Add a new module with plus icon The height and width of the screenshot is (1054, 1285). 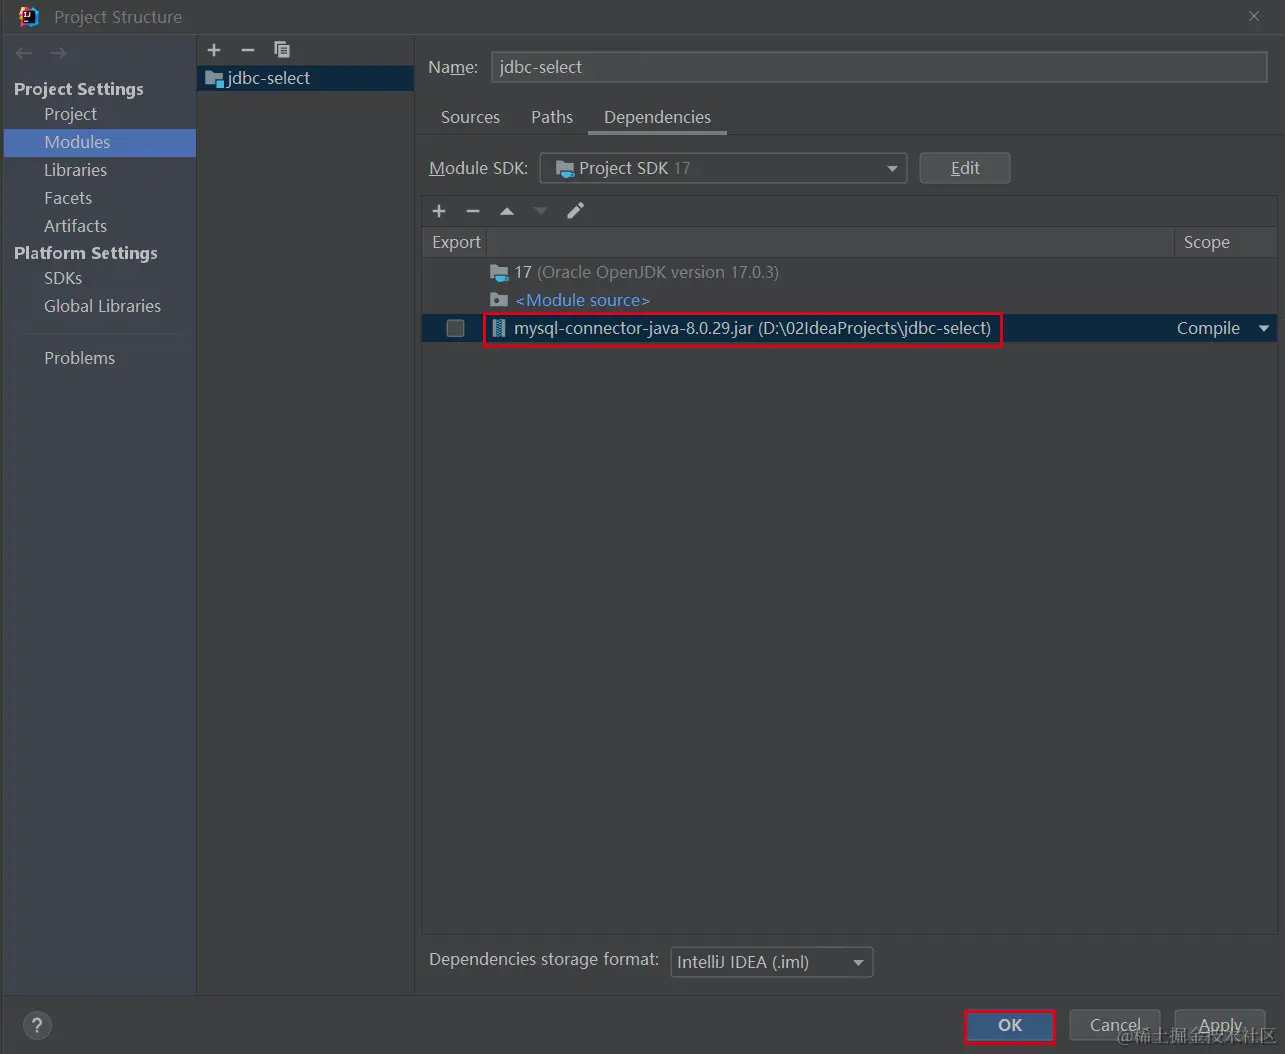coord(214,50)
